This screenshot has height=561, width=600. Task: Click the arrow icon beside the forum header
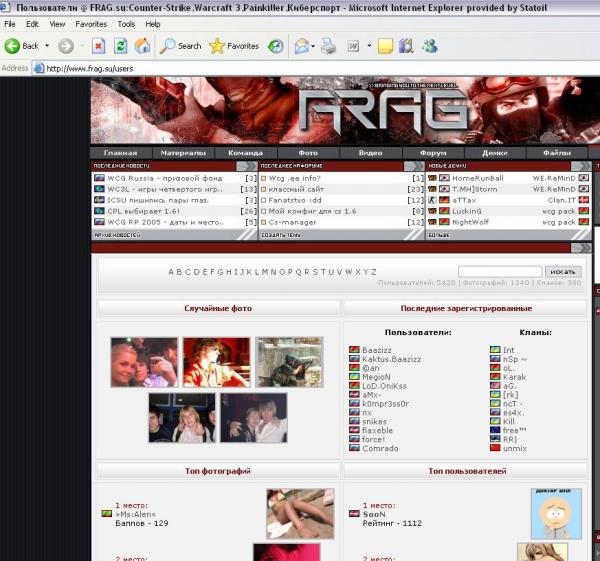(414, 166)
